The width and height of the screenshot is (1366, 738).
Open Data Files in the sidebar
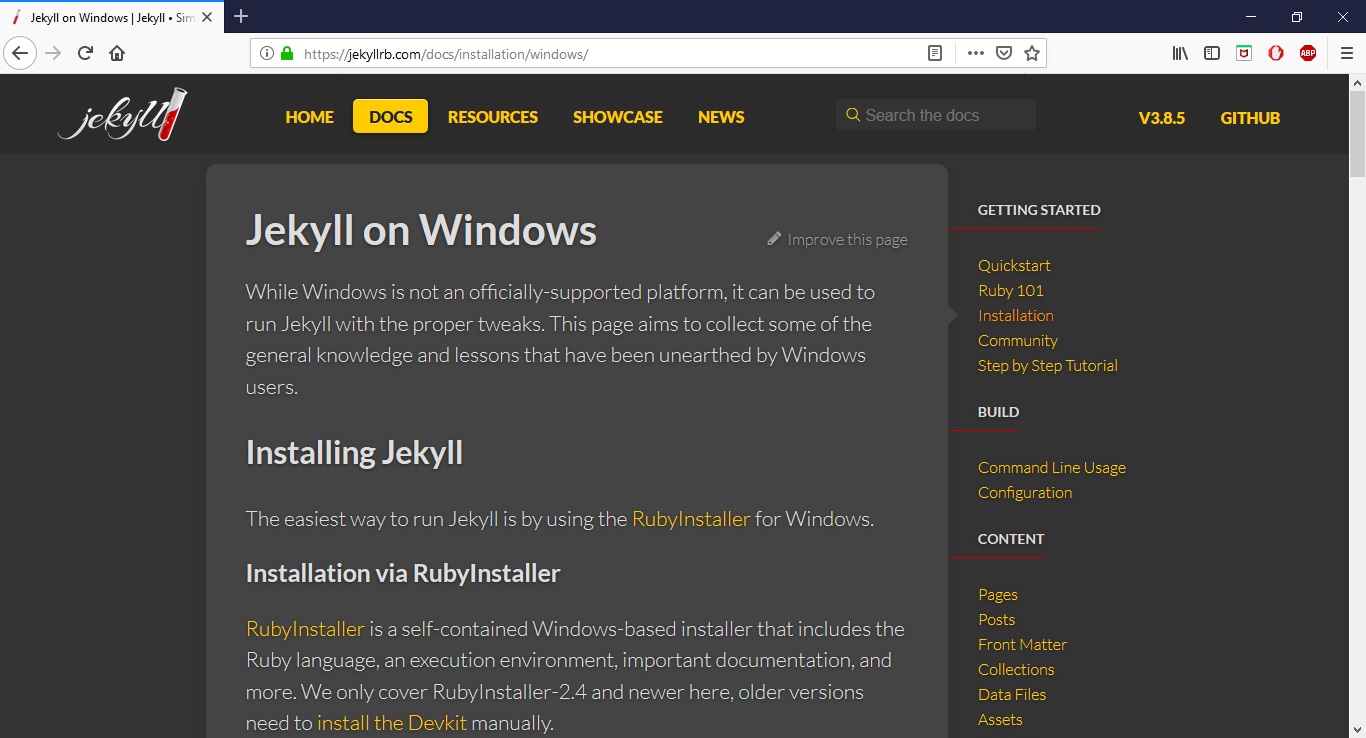pyautogui.click(x=1012, y=694)
